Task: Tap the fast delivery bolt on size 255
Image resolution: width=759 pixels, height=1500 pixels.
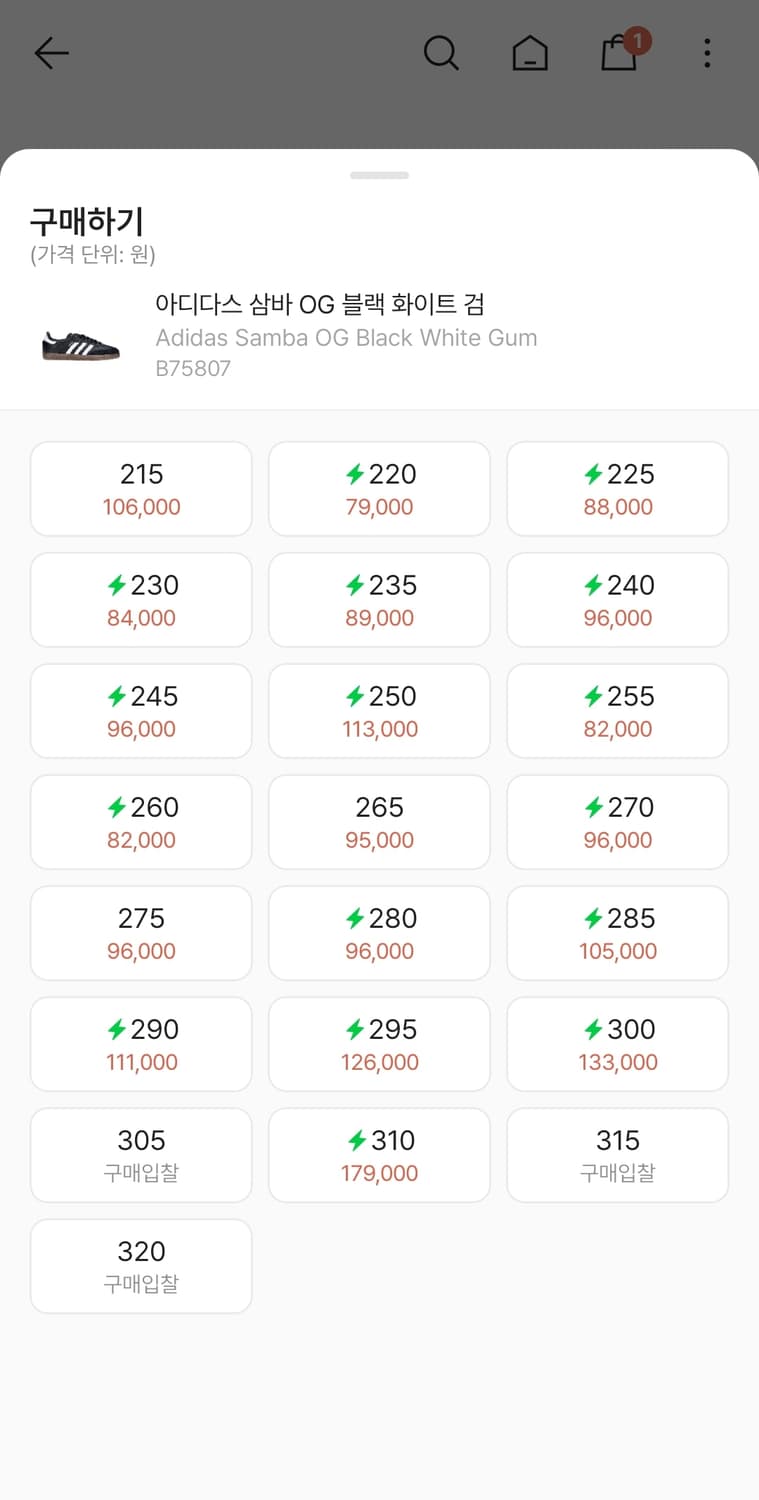Action: click(x=594, y=696)
